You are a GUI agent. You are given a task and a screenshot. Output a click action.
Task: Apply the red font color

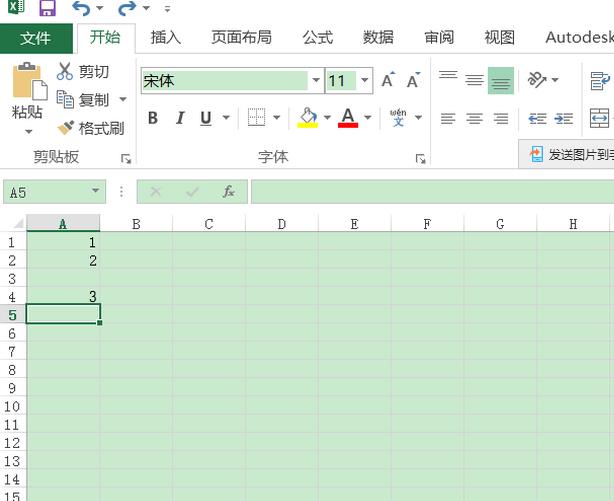tap(348, 118)
